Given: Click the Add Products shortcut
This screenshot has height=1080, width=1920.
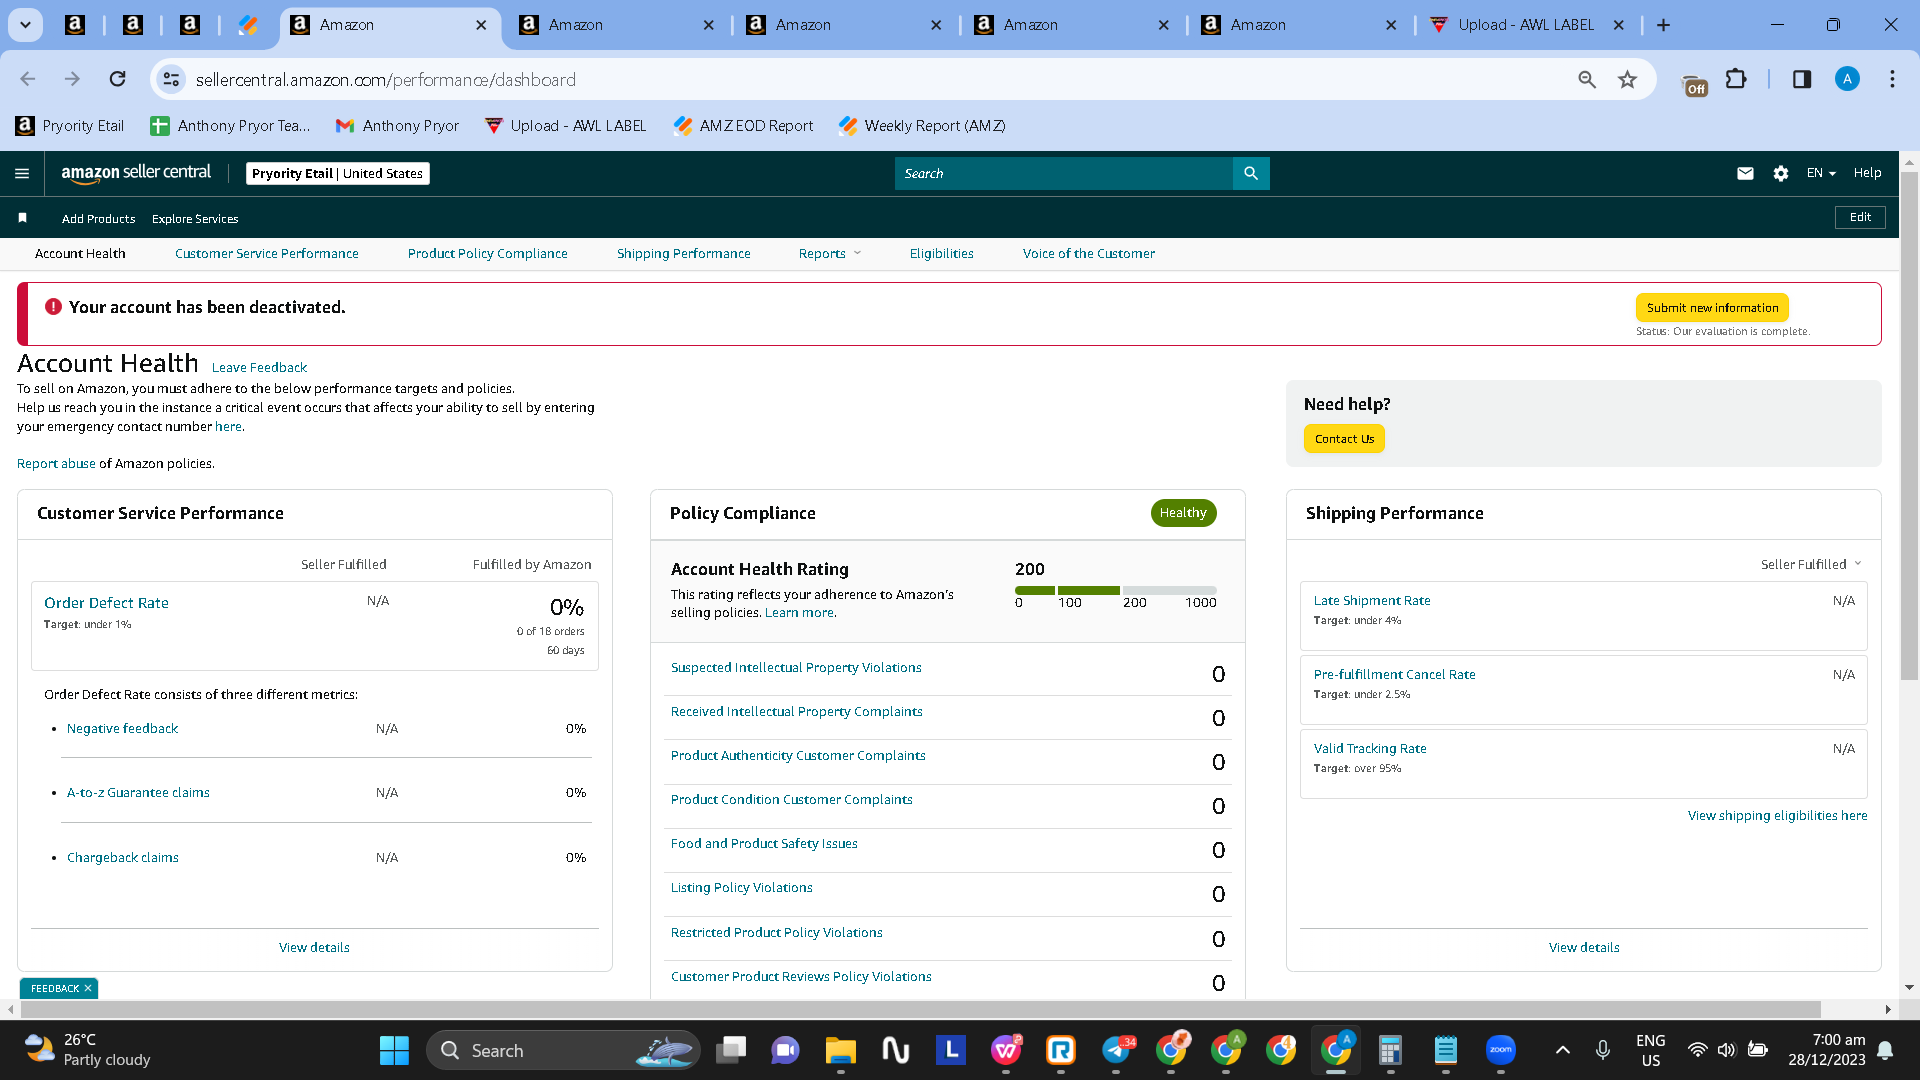Looking at the screenshot, I should [x=98, y=219].
